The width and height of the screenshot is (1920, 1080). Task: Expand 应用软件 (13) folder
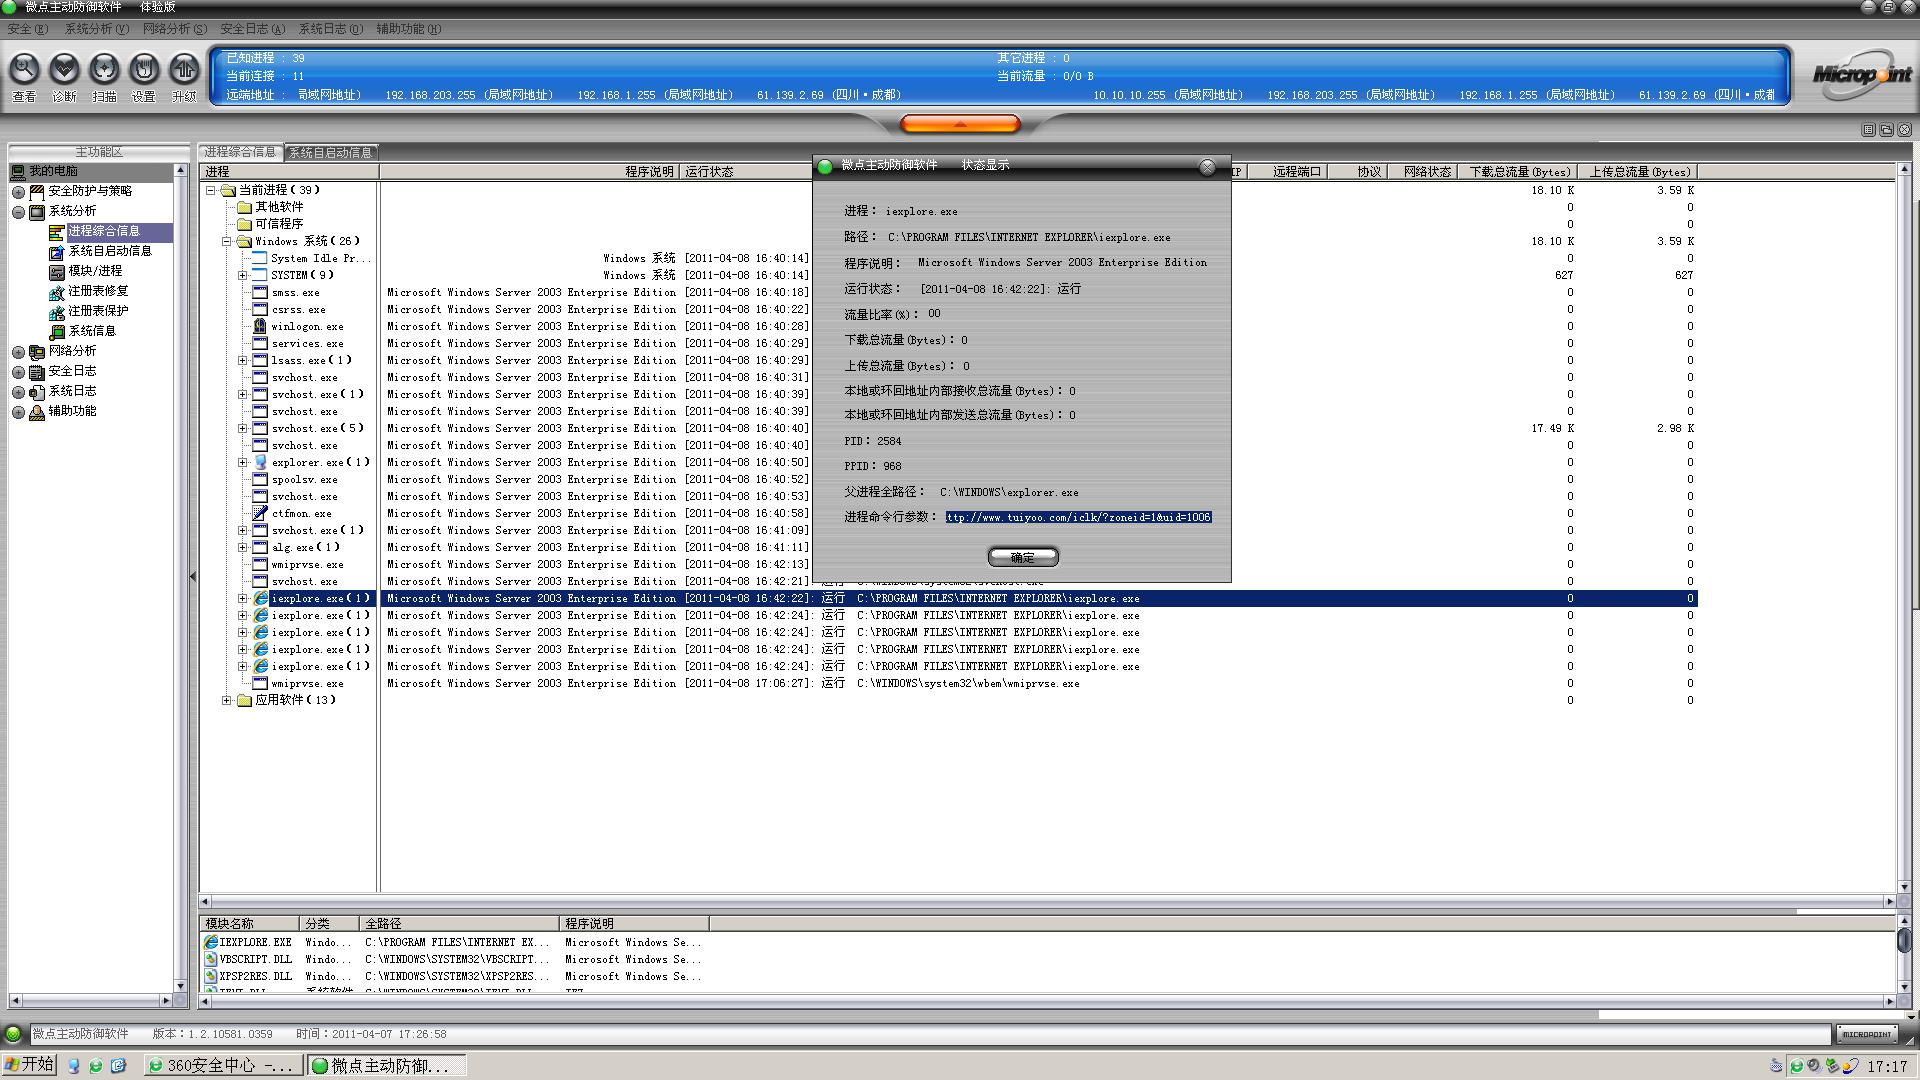[227, 700]
